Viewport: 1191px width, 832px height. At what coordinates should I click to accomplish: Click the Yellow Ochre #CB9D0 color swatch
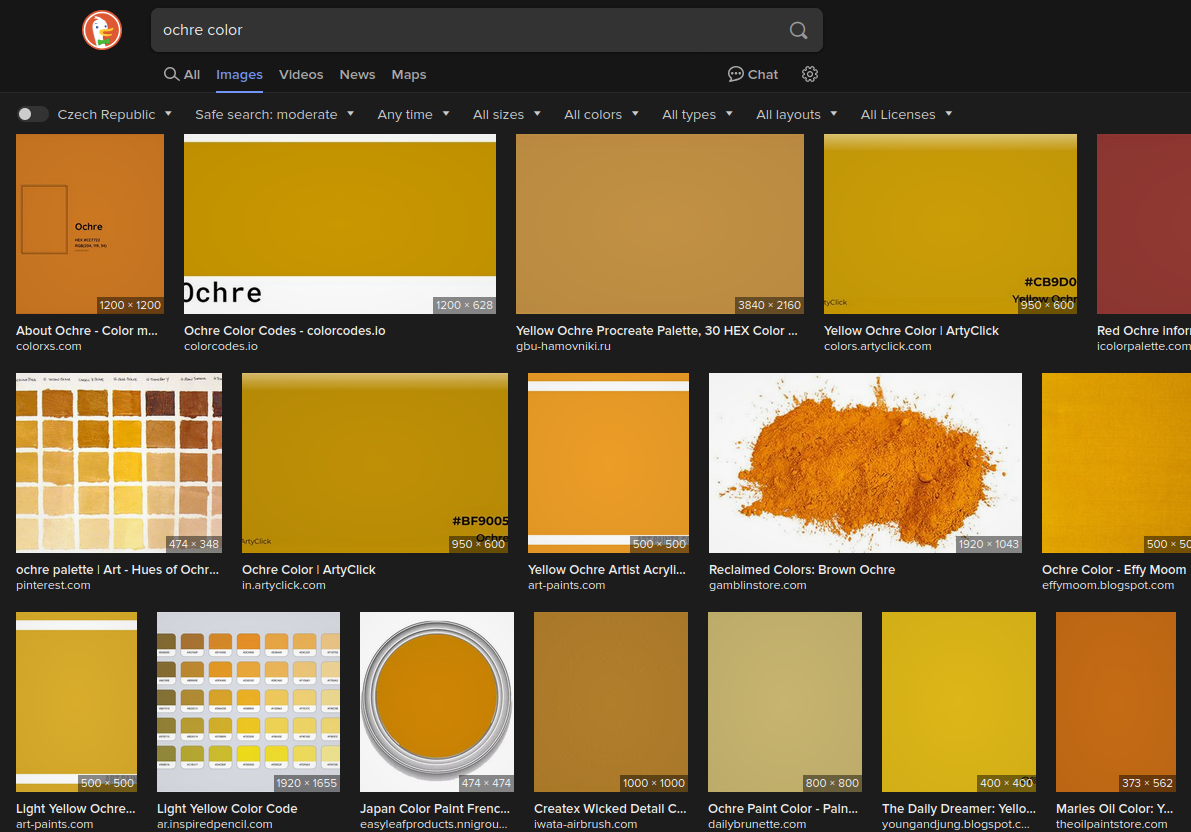pyautogui.click(x=949, y=224)
